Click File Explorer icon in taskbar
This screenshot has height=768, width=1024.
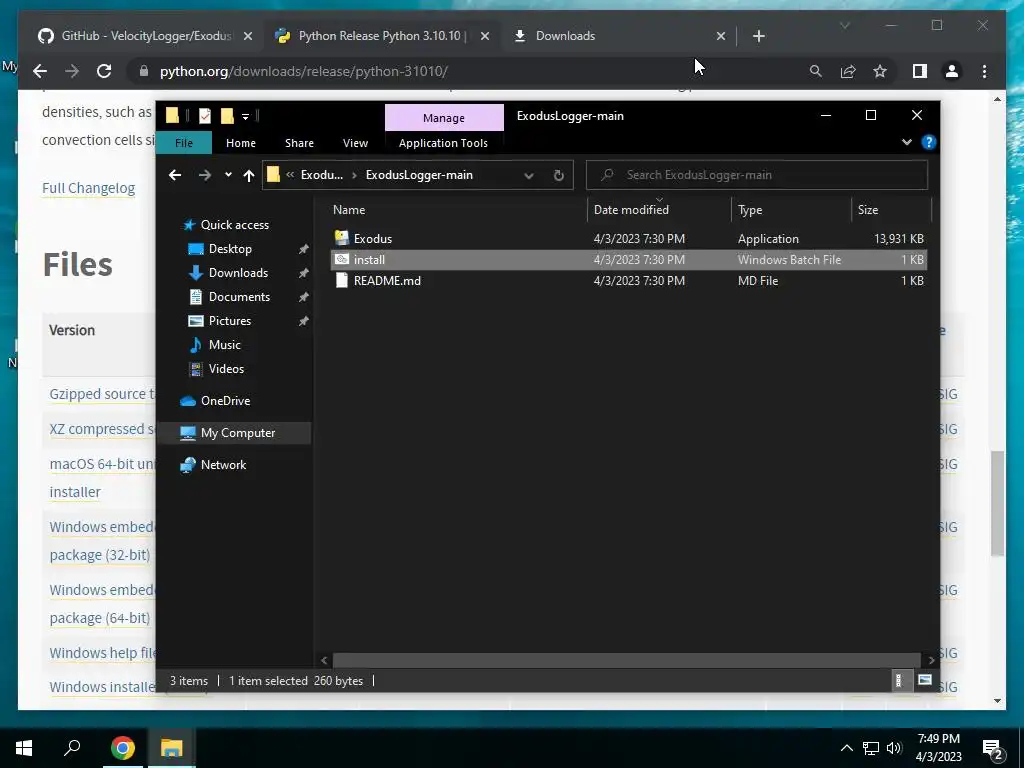tap(172, 748)
